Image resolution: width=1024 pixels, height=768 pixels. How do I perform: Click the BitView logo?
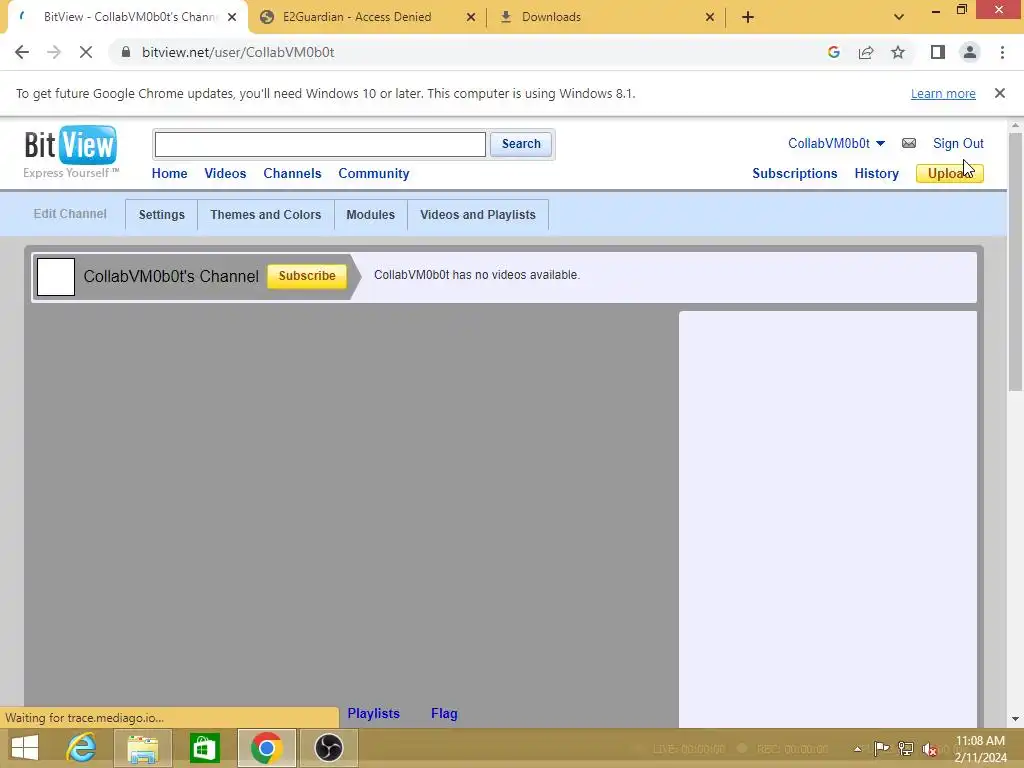coord(71,152)
